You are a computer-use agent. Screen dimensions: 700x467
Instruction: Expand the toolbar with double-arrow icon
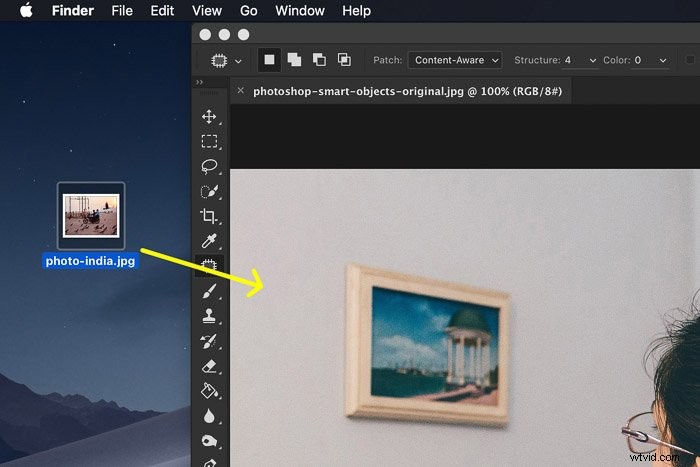coord(199,82)
